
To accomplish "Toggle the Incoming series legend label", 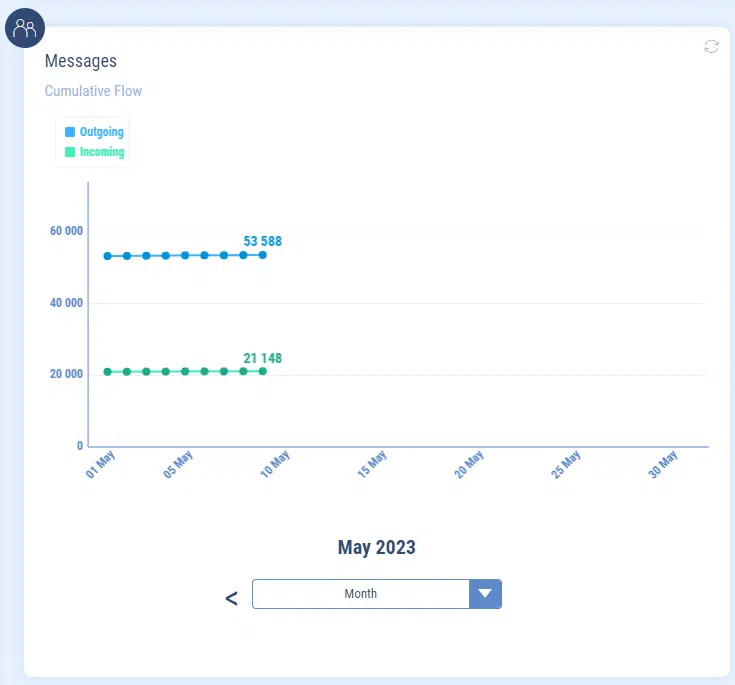I will pyautogui.click(x=101, y=152).
